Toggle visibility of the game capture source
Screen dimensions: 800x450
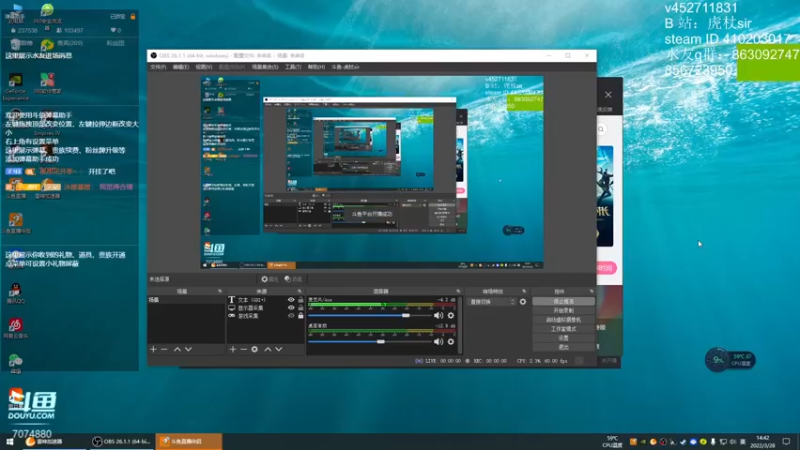[291, 316]
